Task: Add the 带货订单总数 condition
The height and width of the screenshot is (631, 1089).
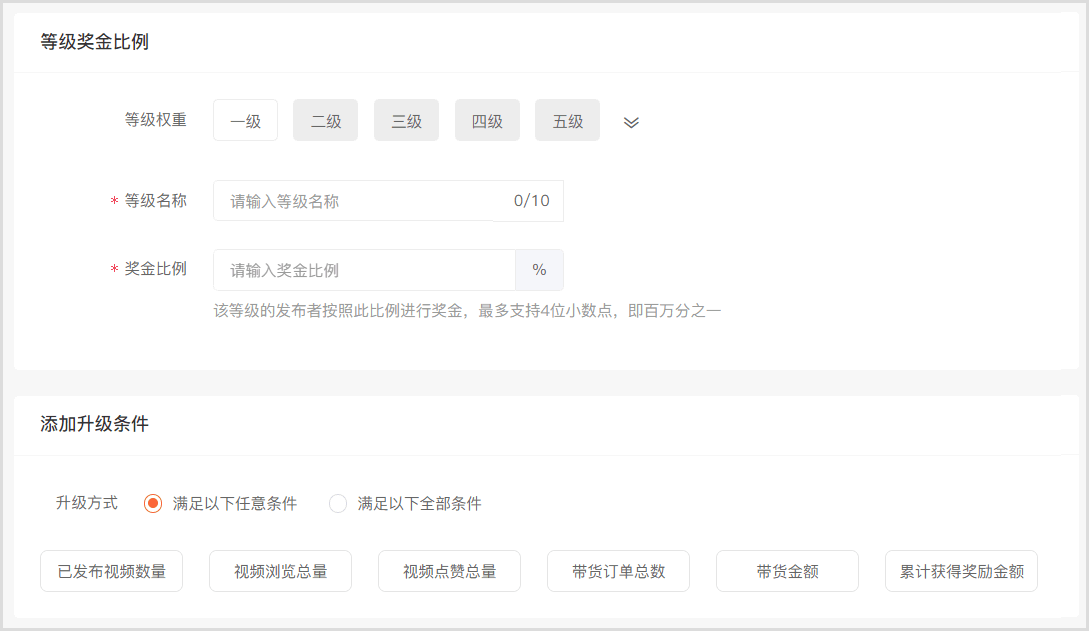Action: [618, 572]
